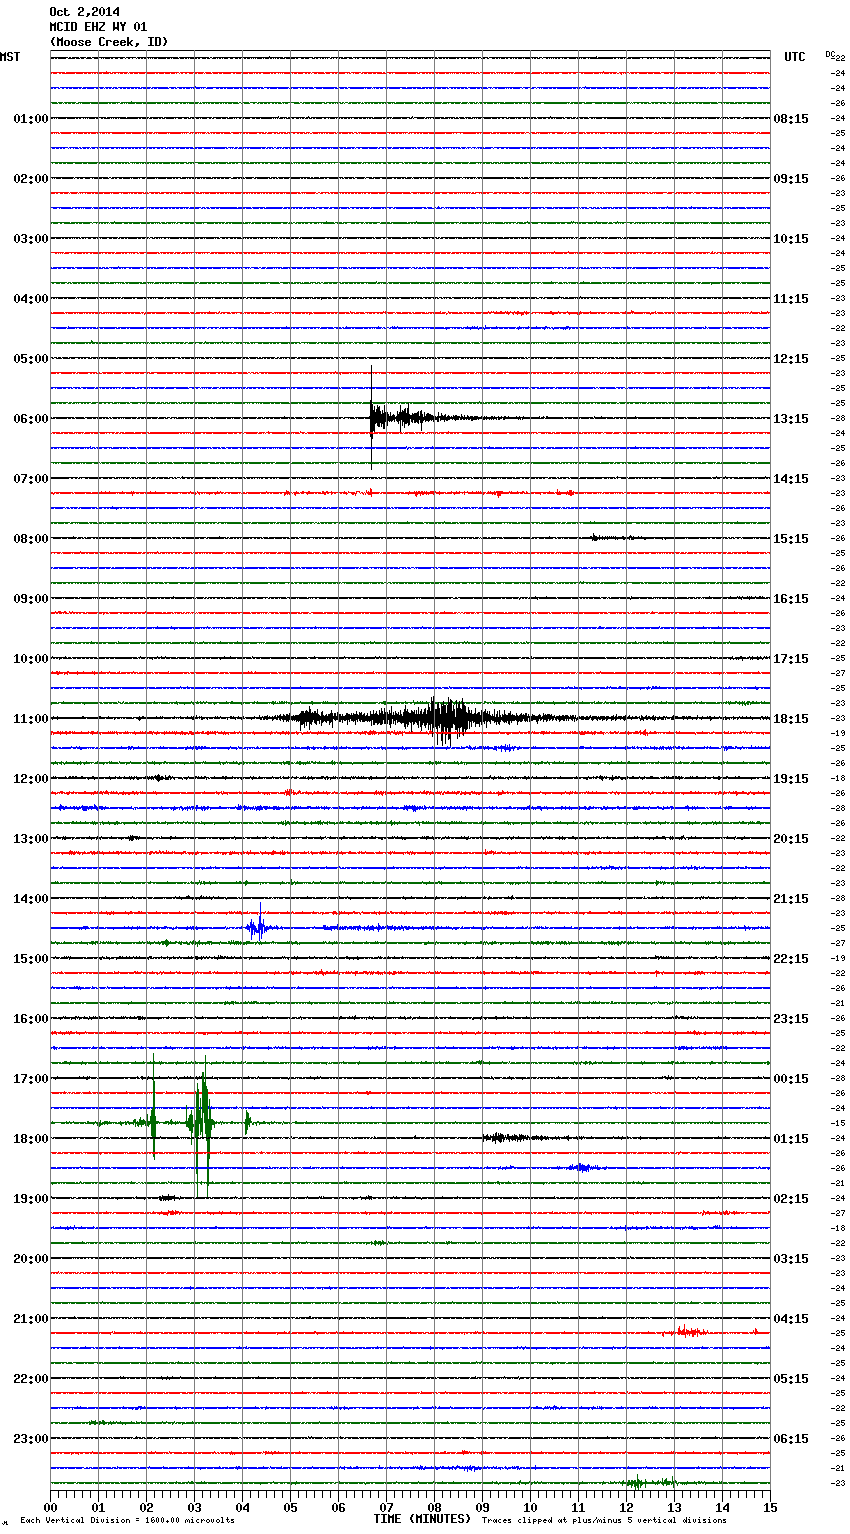Click the blue spike on the 14:30 trace
Viewport: 850px width, 1534px height.
click(x=258, y=927)
